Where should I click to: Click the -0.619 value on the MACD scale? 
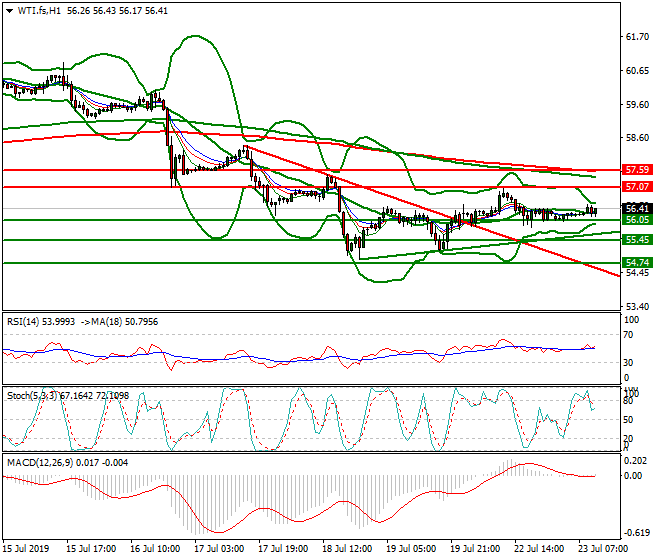636,533
